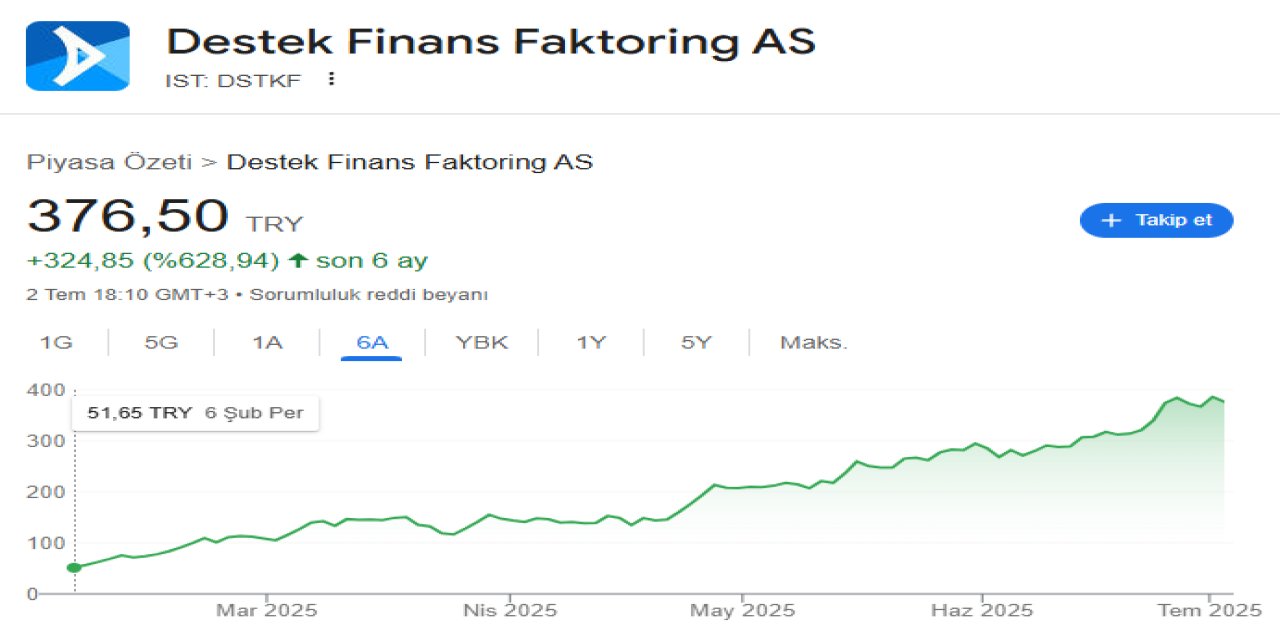This screenshot has width=1280, height=640.
Task: Show the 1A monthly chart range
Action: pyautogui.click(x=267, y=342)
